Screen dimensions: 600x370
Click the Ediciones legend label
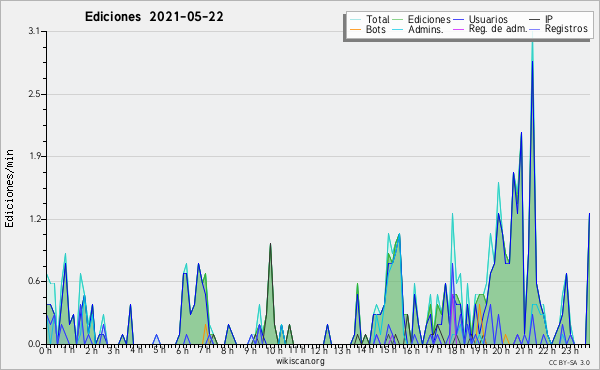pyautogui.click(x=429, y=19)
